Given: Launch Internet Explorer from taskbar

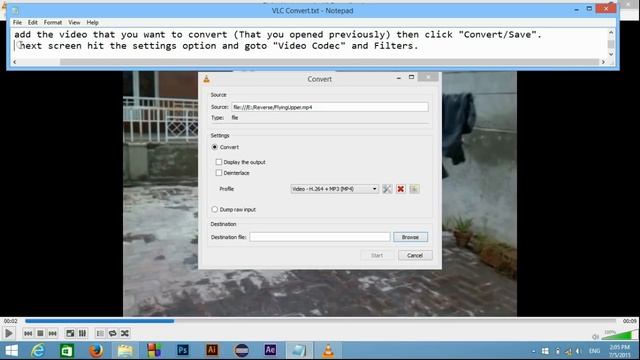Looking at the screenshot, I should (x=38, y=351).
